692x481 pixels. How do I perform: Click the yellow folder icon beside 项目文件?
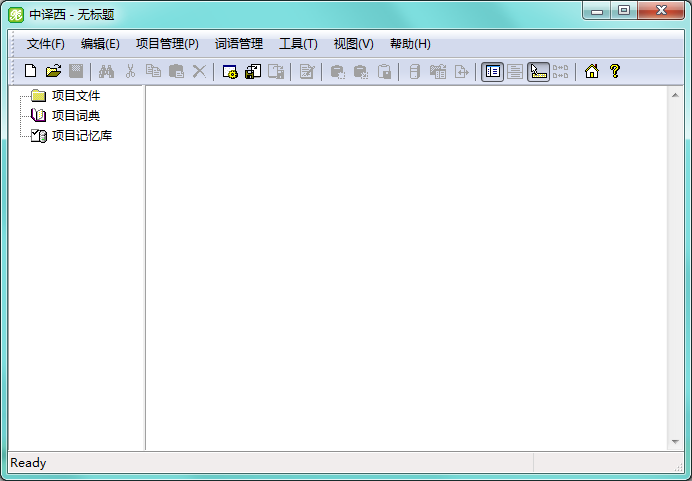click(39, 95)
